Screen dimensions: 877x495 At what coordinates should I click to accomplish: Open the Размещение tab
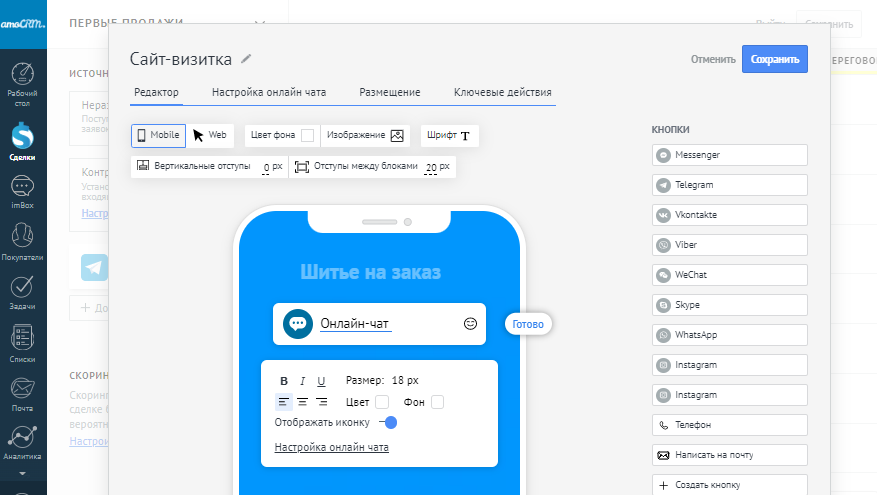click(x=390, y=93)
